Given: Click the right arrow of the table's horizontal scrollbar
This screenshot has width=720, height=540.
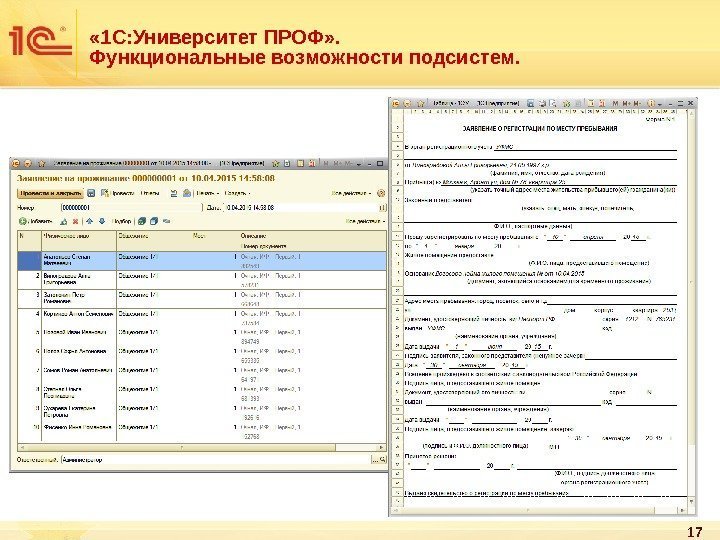Looking at the screenshot, I should (381, 447).
